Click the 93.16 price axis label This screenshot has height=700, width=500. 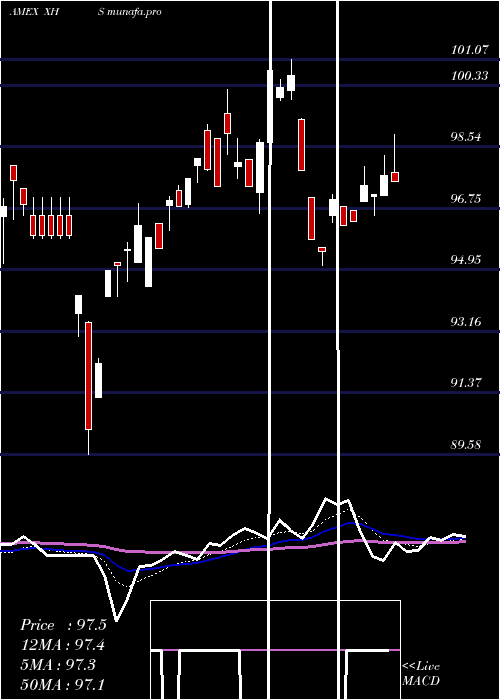(x=466, y=321)
